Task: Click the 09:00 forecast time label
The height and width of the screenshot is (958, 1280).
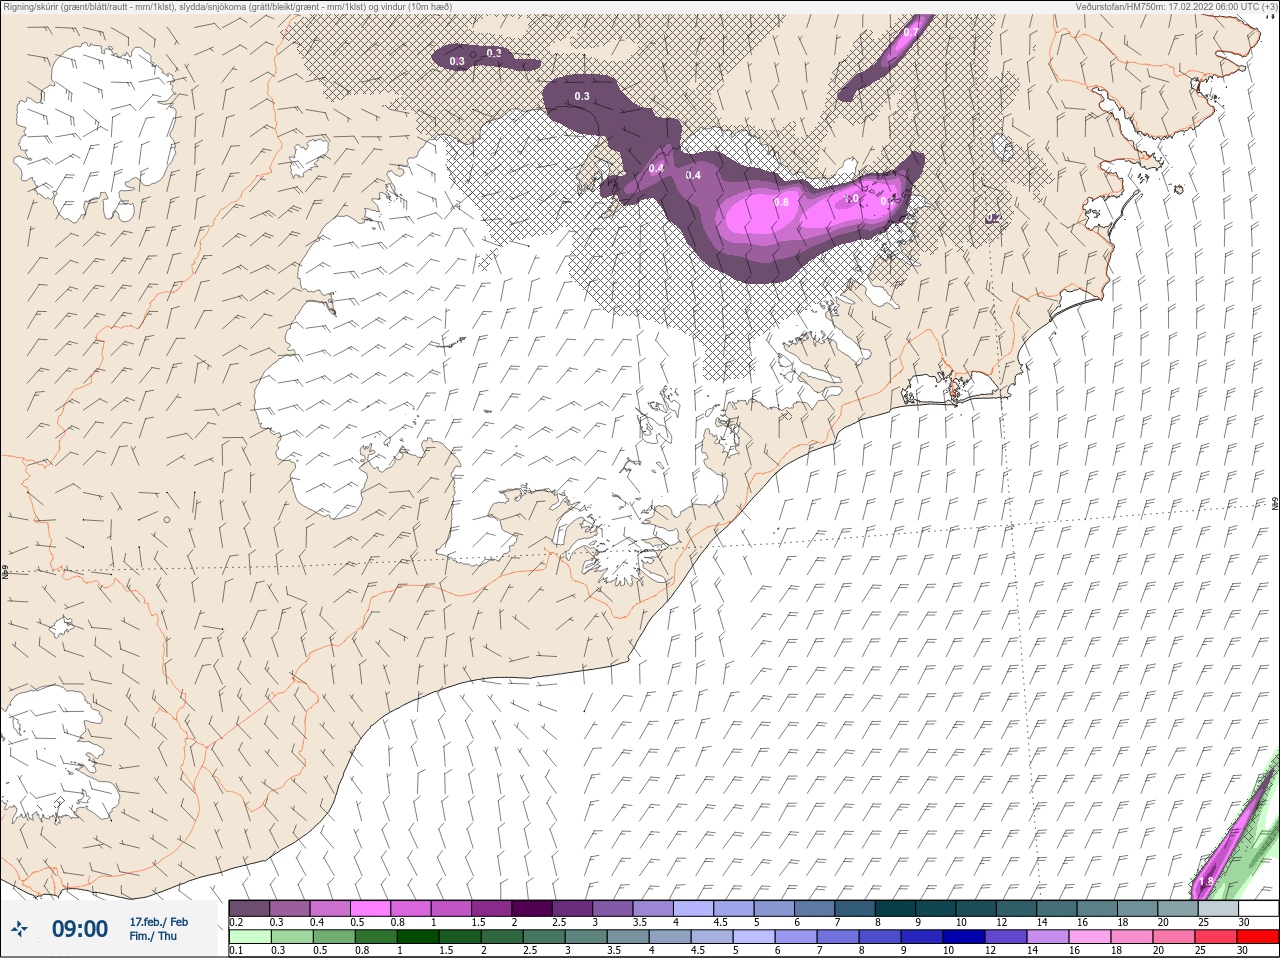Action: click(80, 929)
